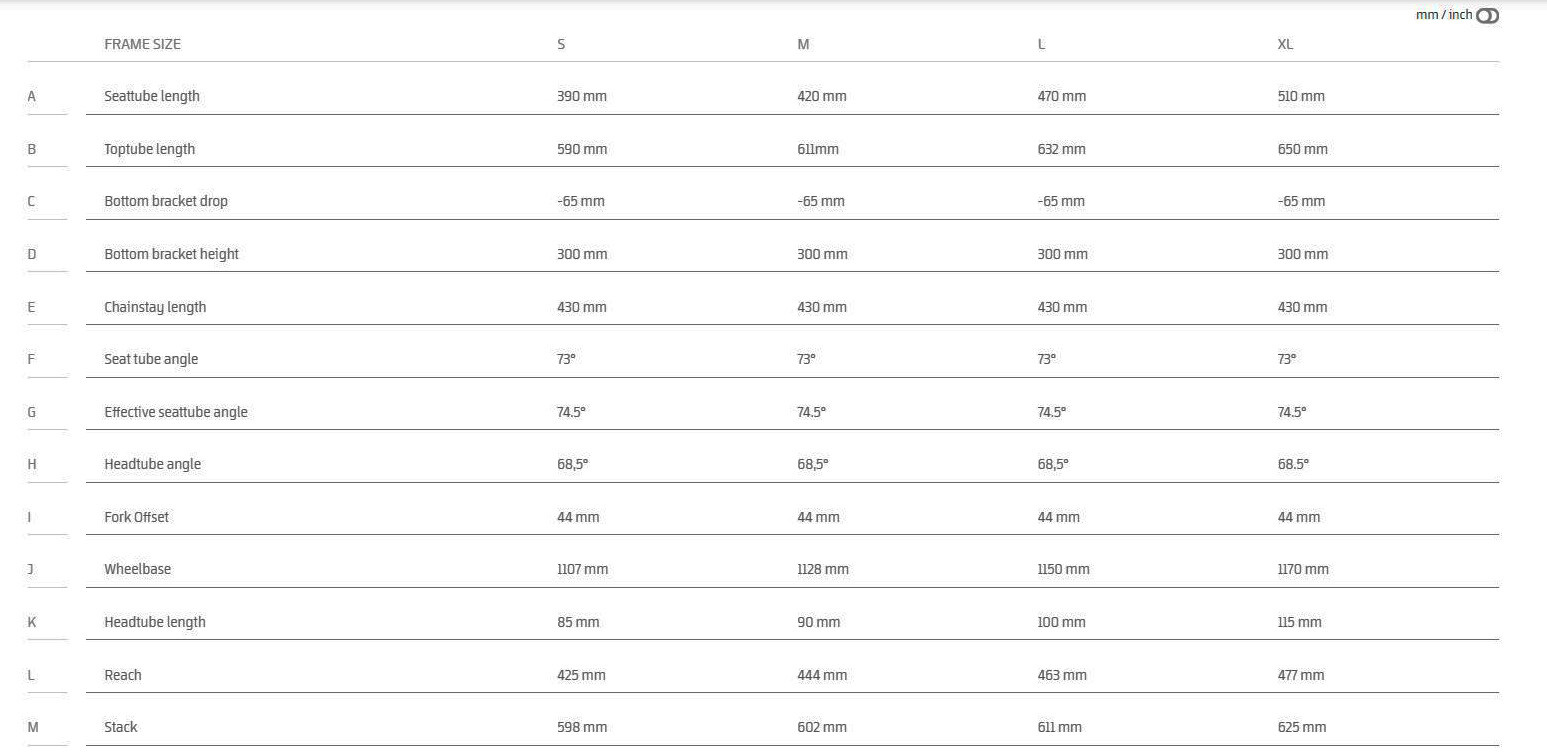Select the L frame size column header
This screenshot has width=1547, height=755.
coord(1041,44)
